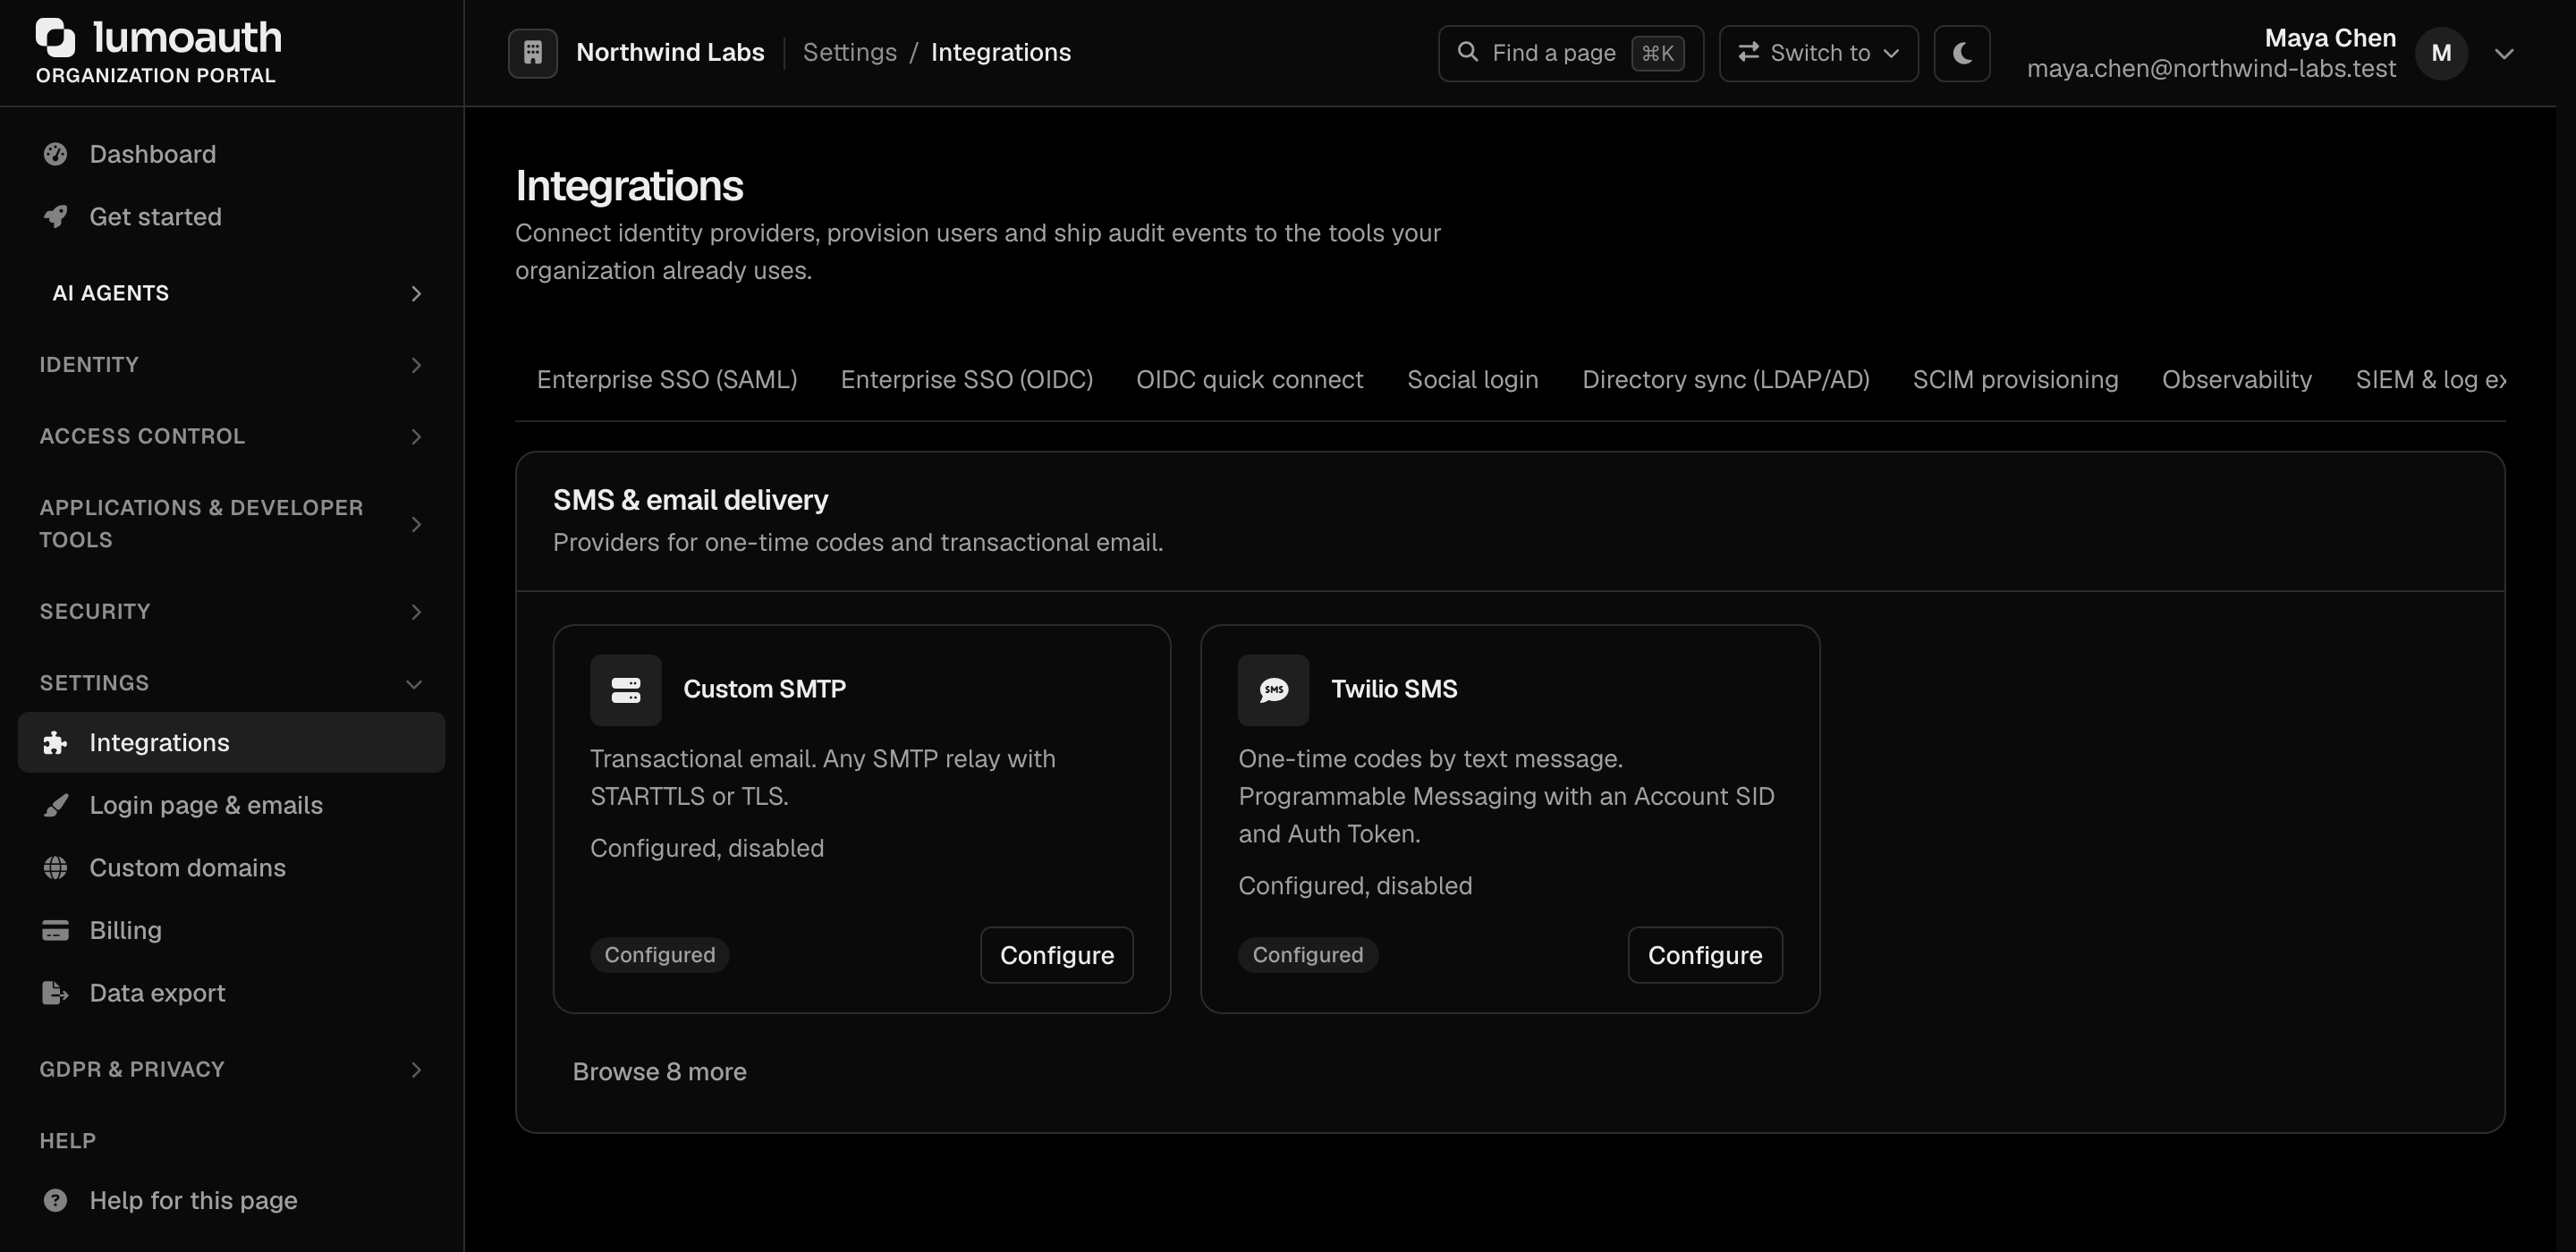Click the Custom domains globe icon
2576x1252 pixels.
point(55,868)
